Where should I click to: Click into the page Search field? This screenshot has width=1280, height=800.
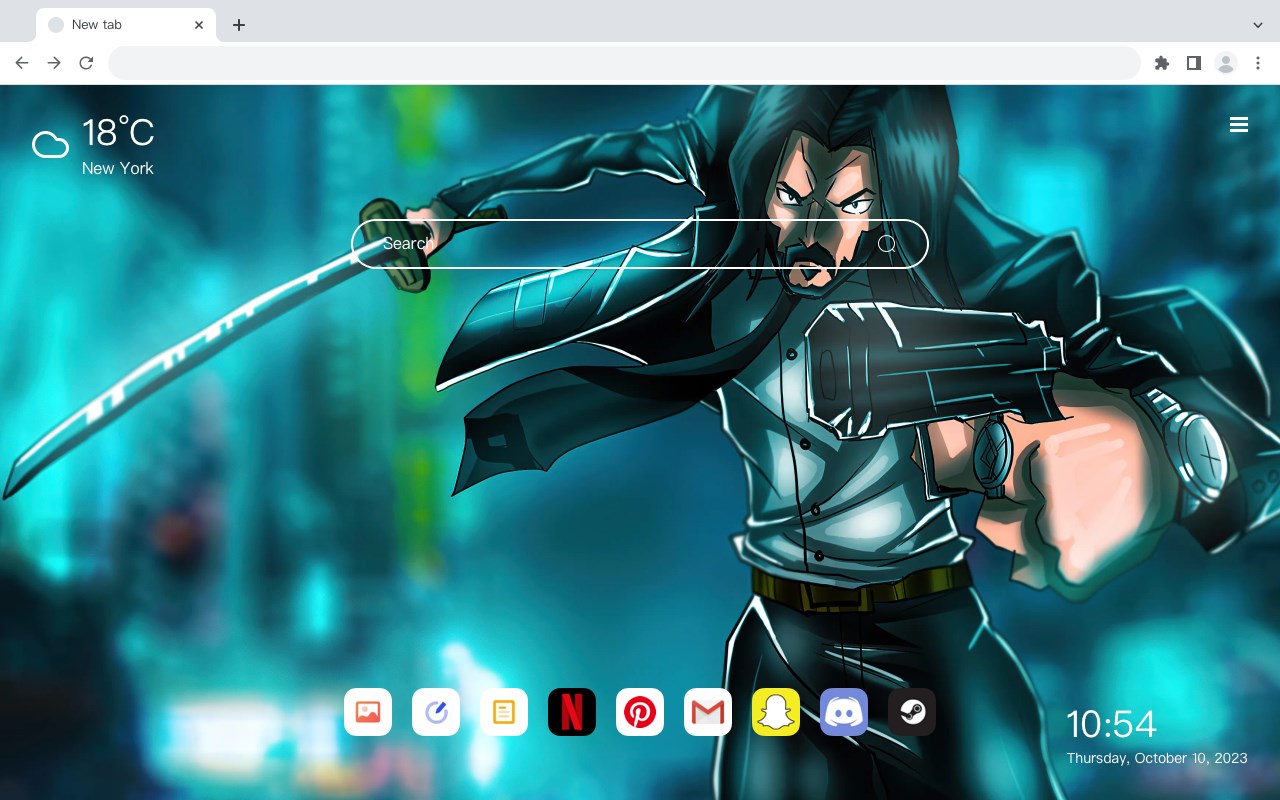[640, 244]
